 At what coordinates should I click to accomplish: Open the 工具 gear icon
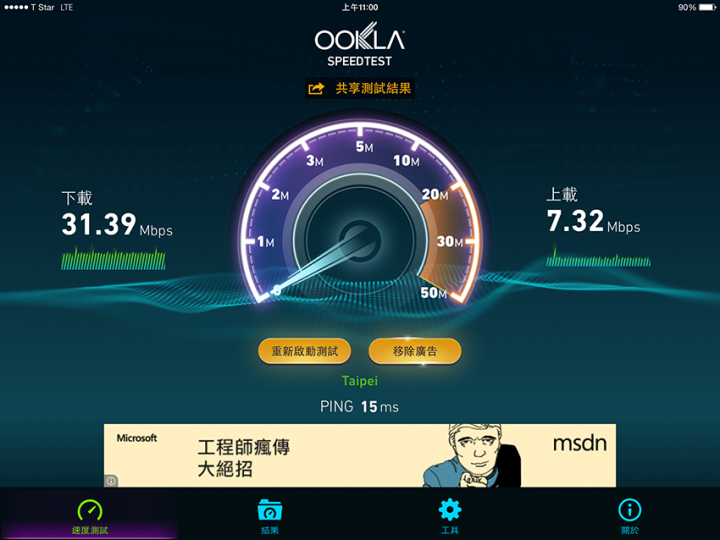(450, 509)
